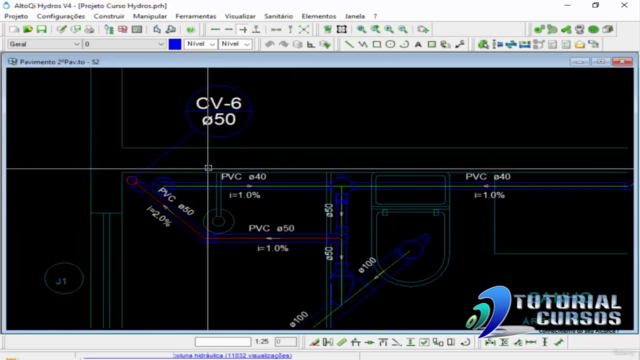640x360 pixels.
Task: Select the circle drawing tool
Action: click(391, 44)
